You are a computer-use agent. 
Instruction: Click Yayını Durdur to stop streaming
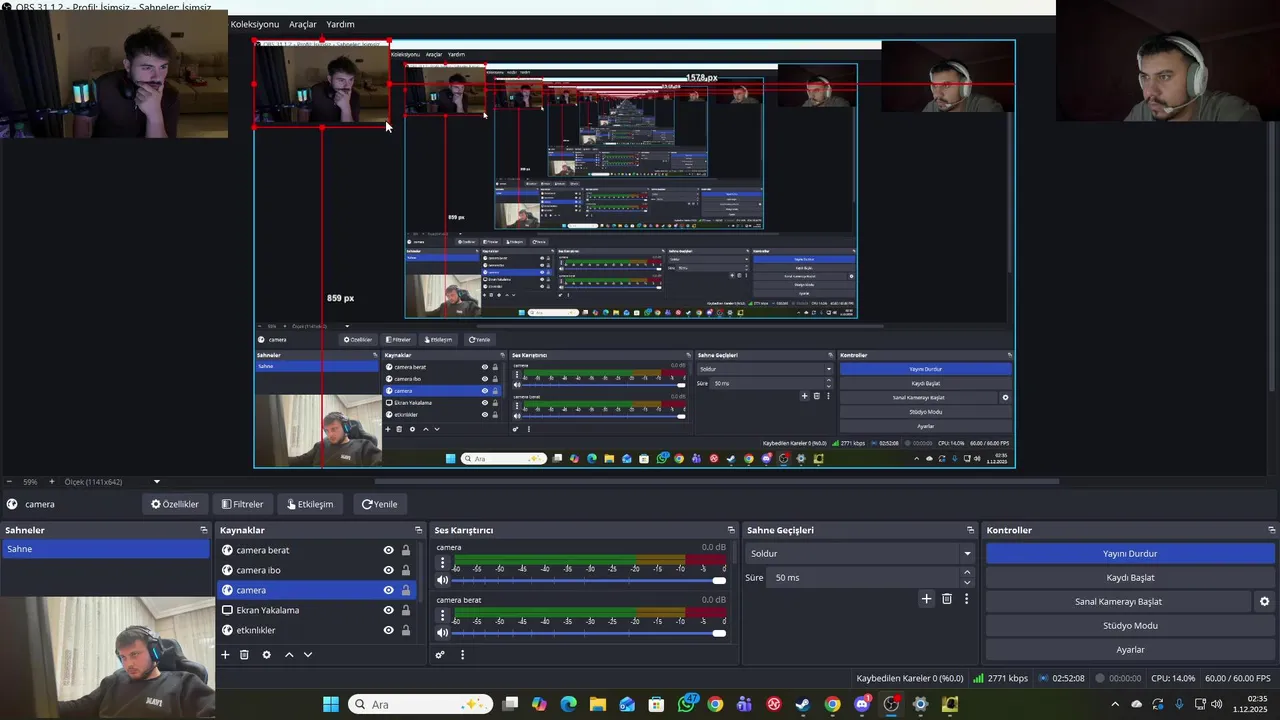coord(1130,553)
